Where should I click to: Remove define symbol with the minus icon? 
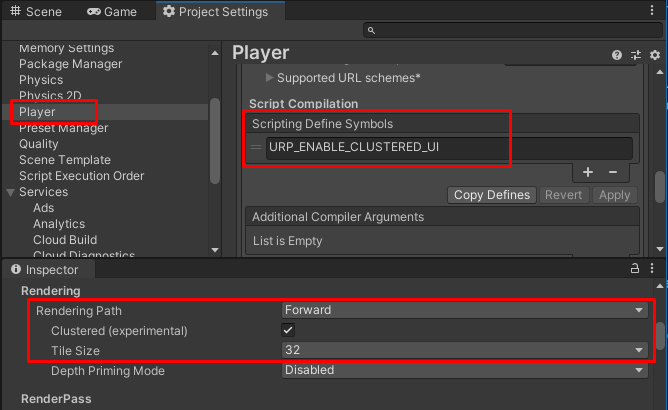[613, 173]
